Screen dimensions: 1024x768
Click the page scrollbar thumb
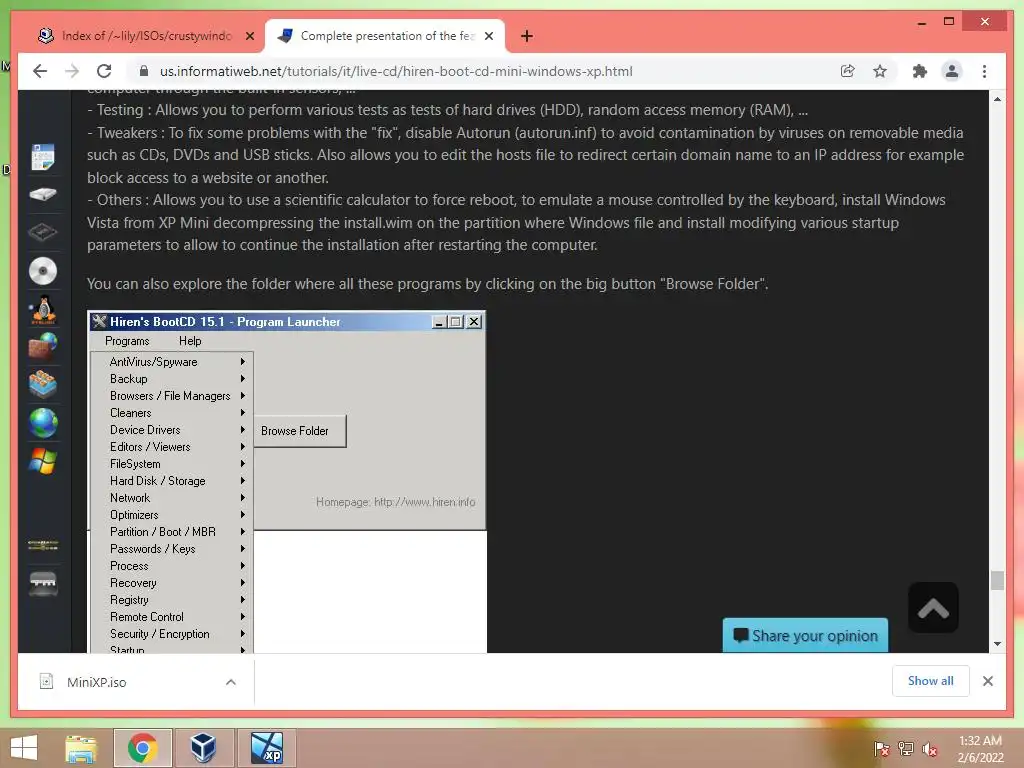click(997, 580)
